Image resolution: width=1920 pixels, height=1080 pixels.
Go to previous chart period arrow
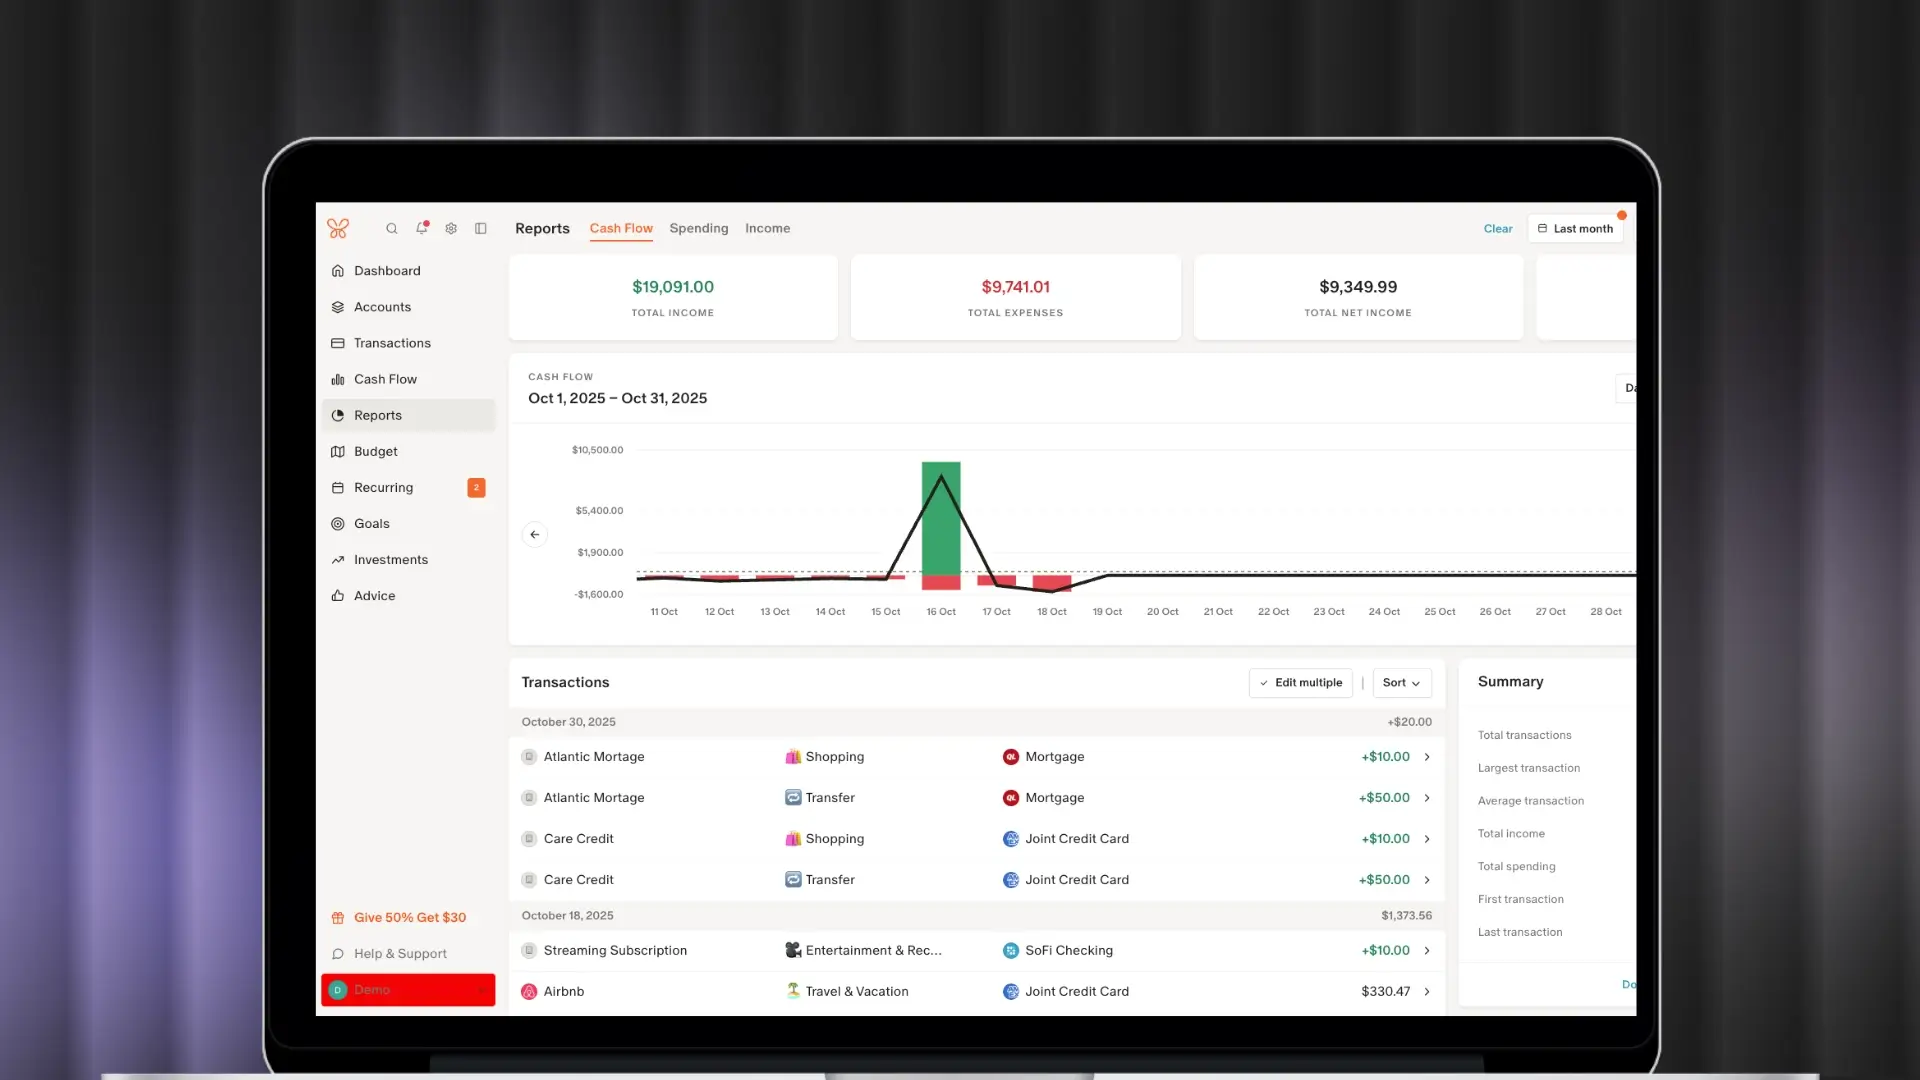535,535
